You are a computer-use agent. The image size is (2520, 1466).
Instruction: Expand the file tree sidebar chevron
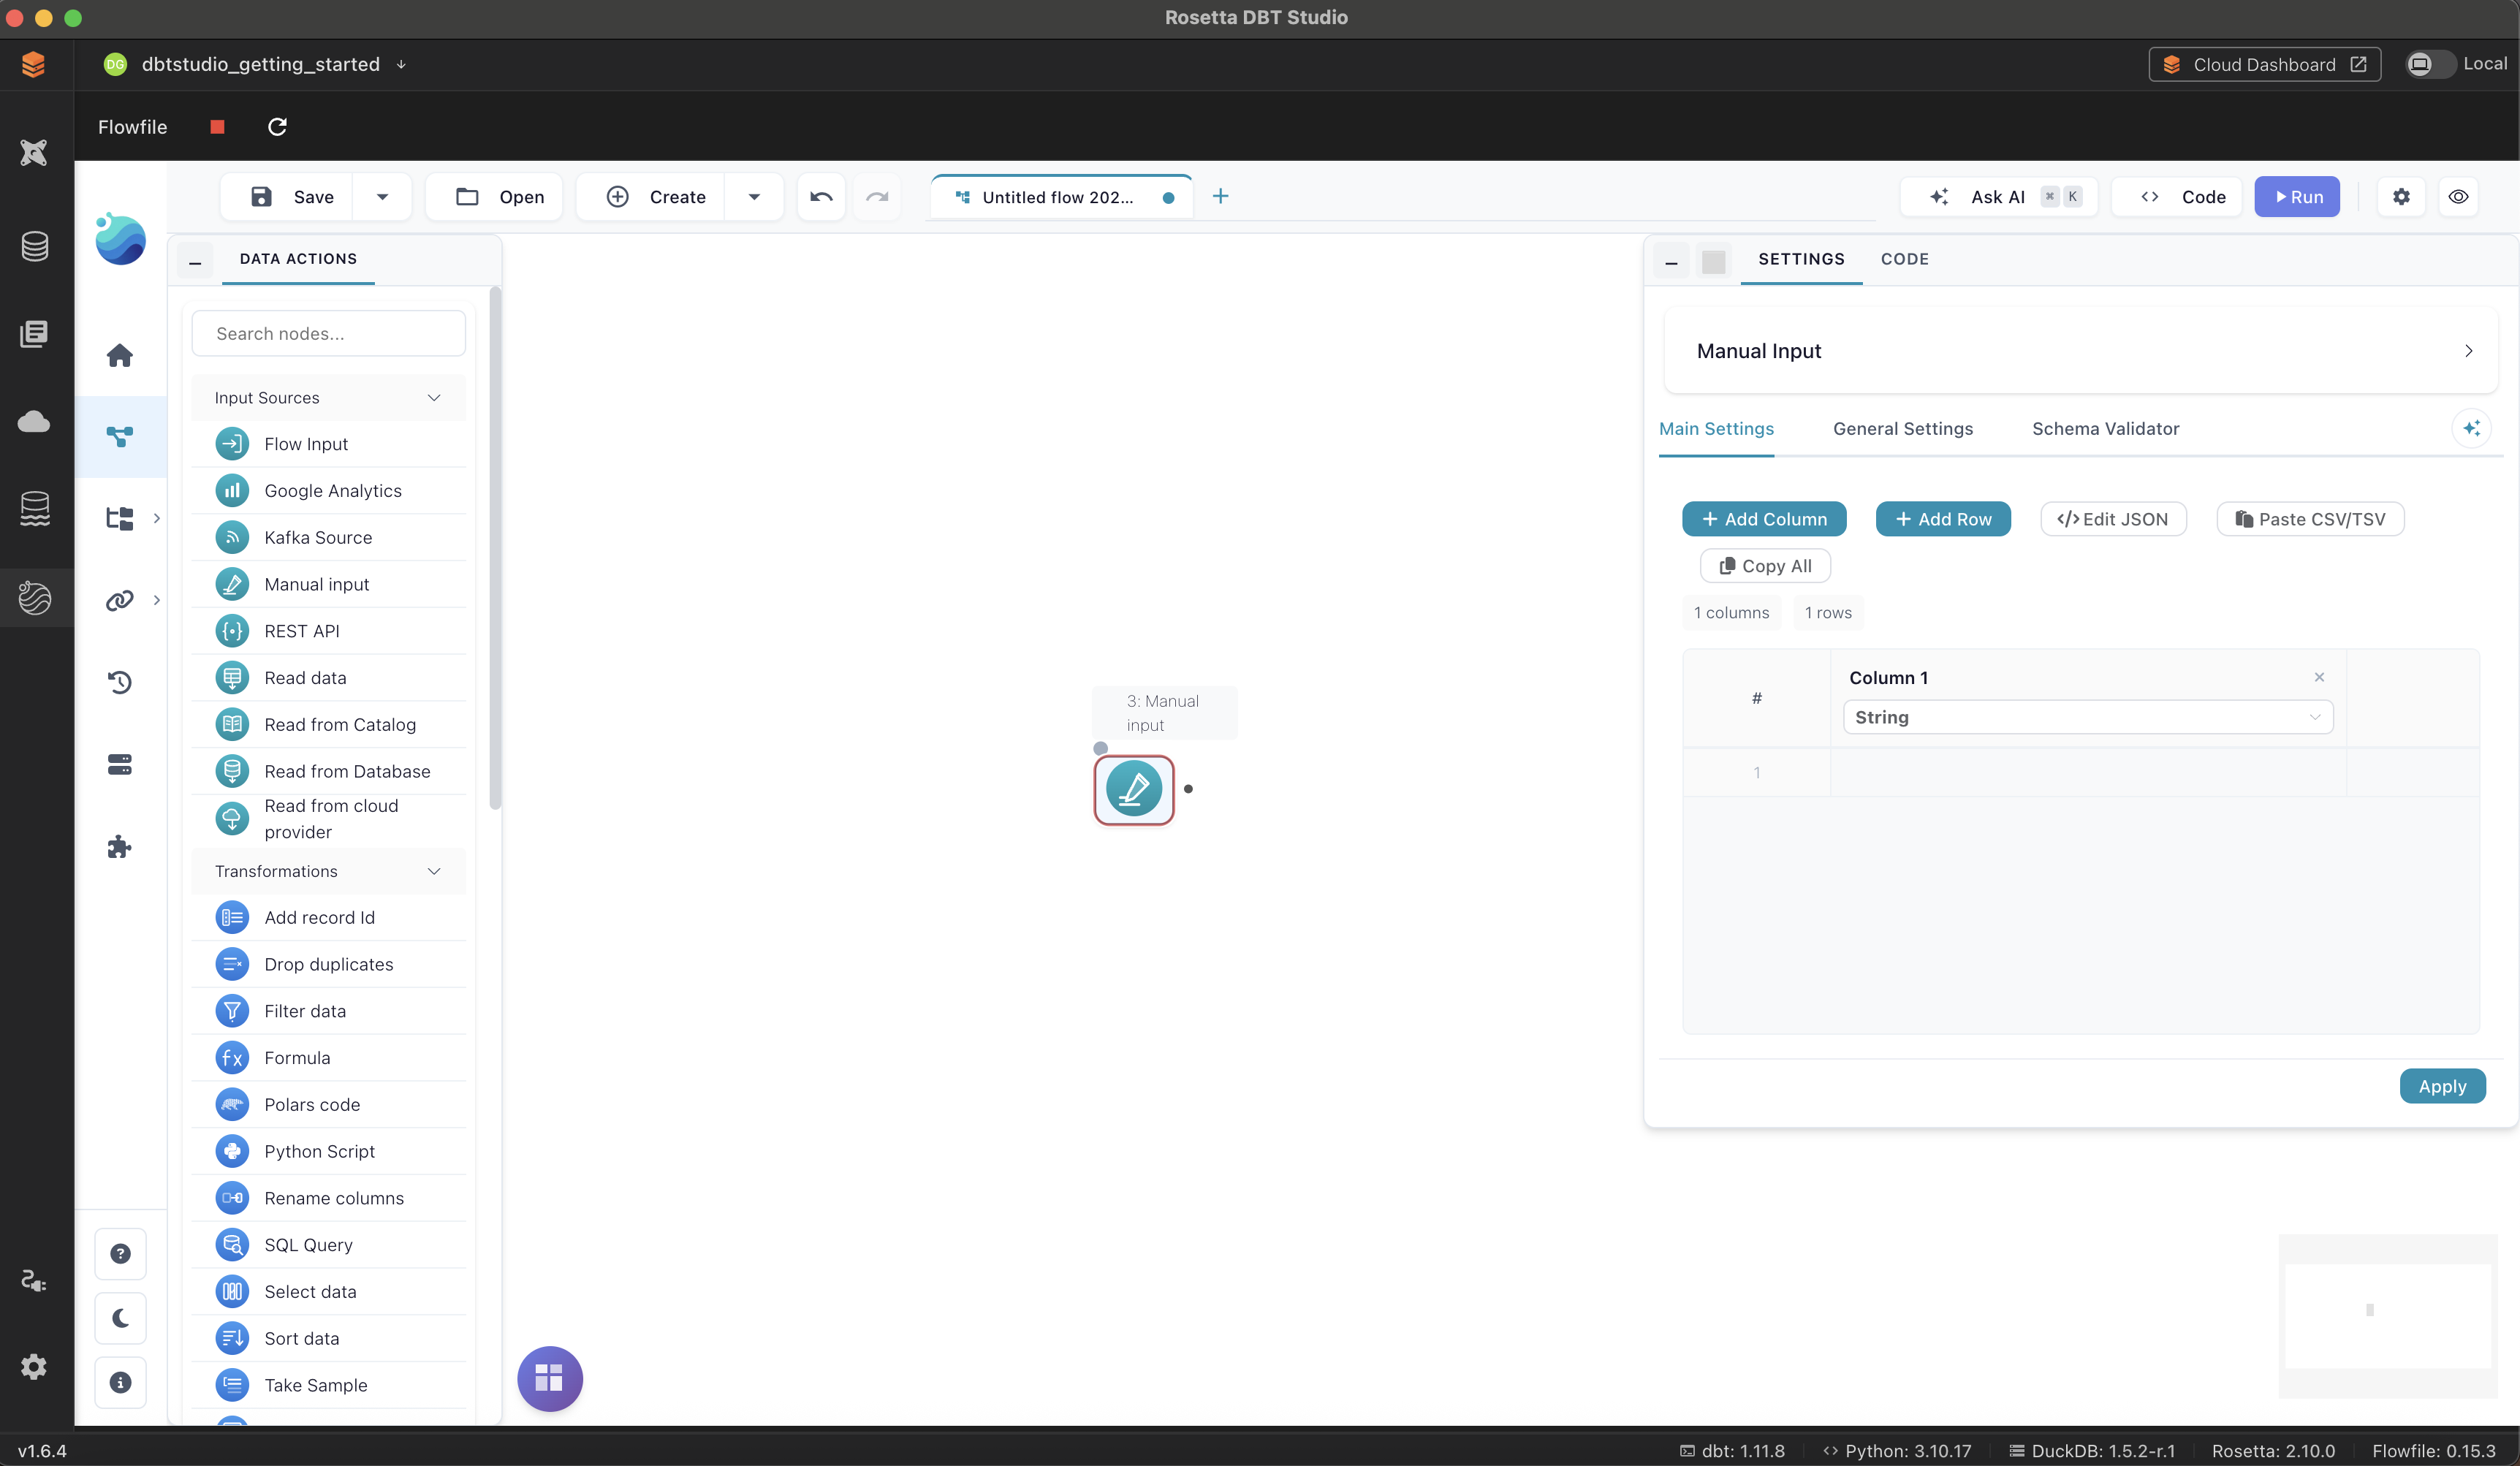[156, 518]
